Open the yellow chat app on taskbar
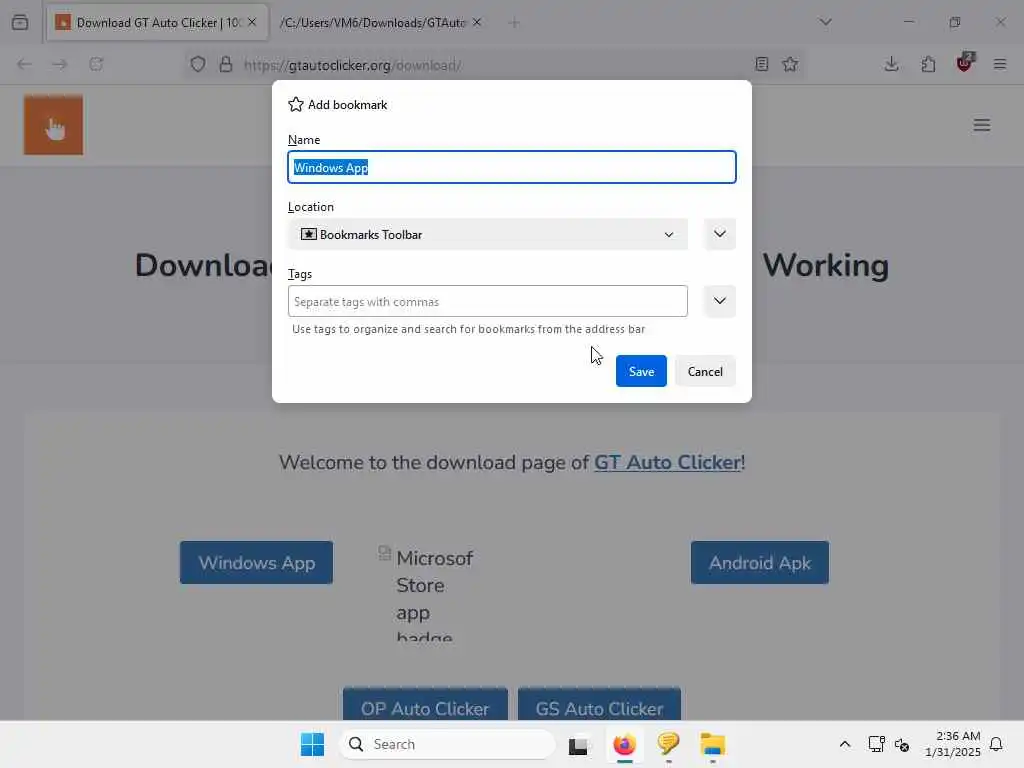Viewport: 1024px width, 768px height. tap(668, 743)
